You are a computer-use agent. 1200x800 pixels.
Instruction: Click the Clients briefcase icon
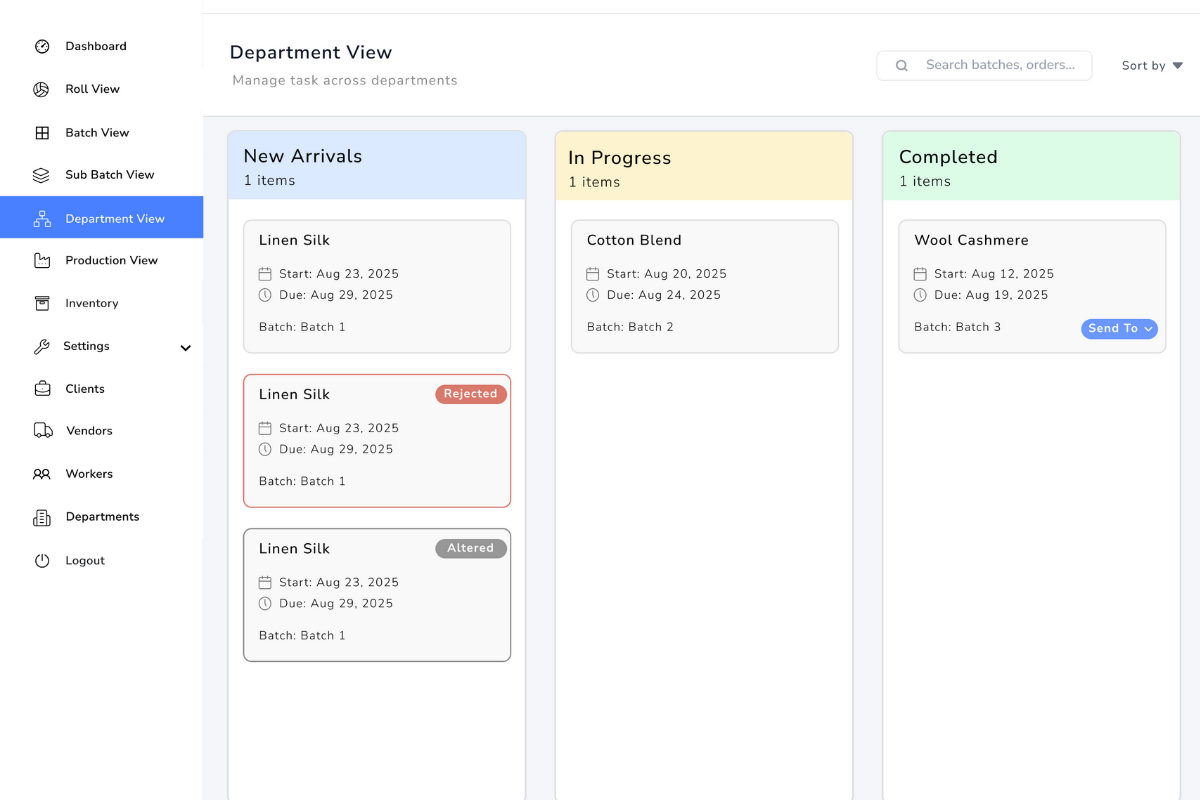(x=42, y=389)
